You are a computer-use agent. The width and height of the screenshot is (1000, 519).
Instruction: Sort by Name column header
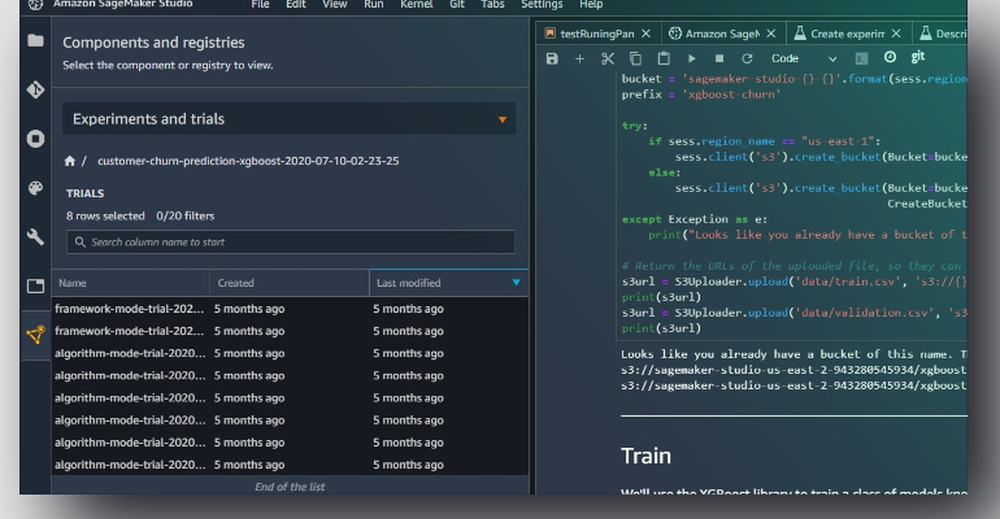click(x=130, y=282)
